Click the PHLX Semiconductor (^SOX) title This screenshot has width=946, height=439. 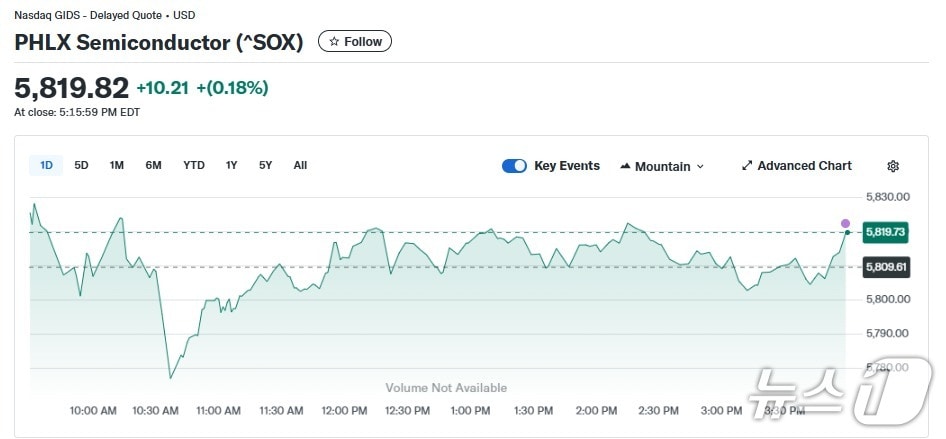click(x=159, y=42)
